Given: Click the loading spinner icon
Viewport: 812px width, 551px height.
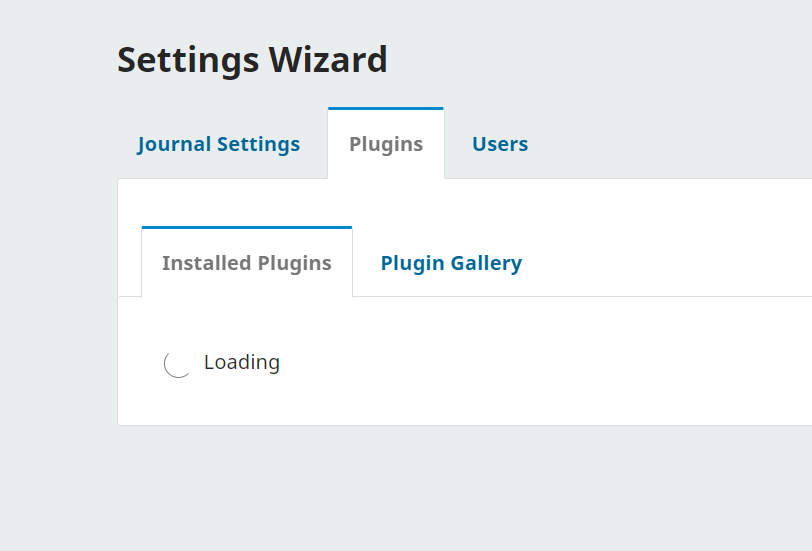Looking at the screenshot, I should click(177, 364).
